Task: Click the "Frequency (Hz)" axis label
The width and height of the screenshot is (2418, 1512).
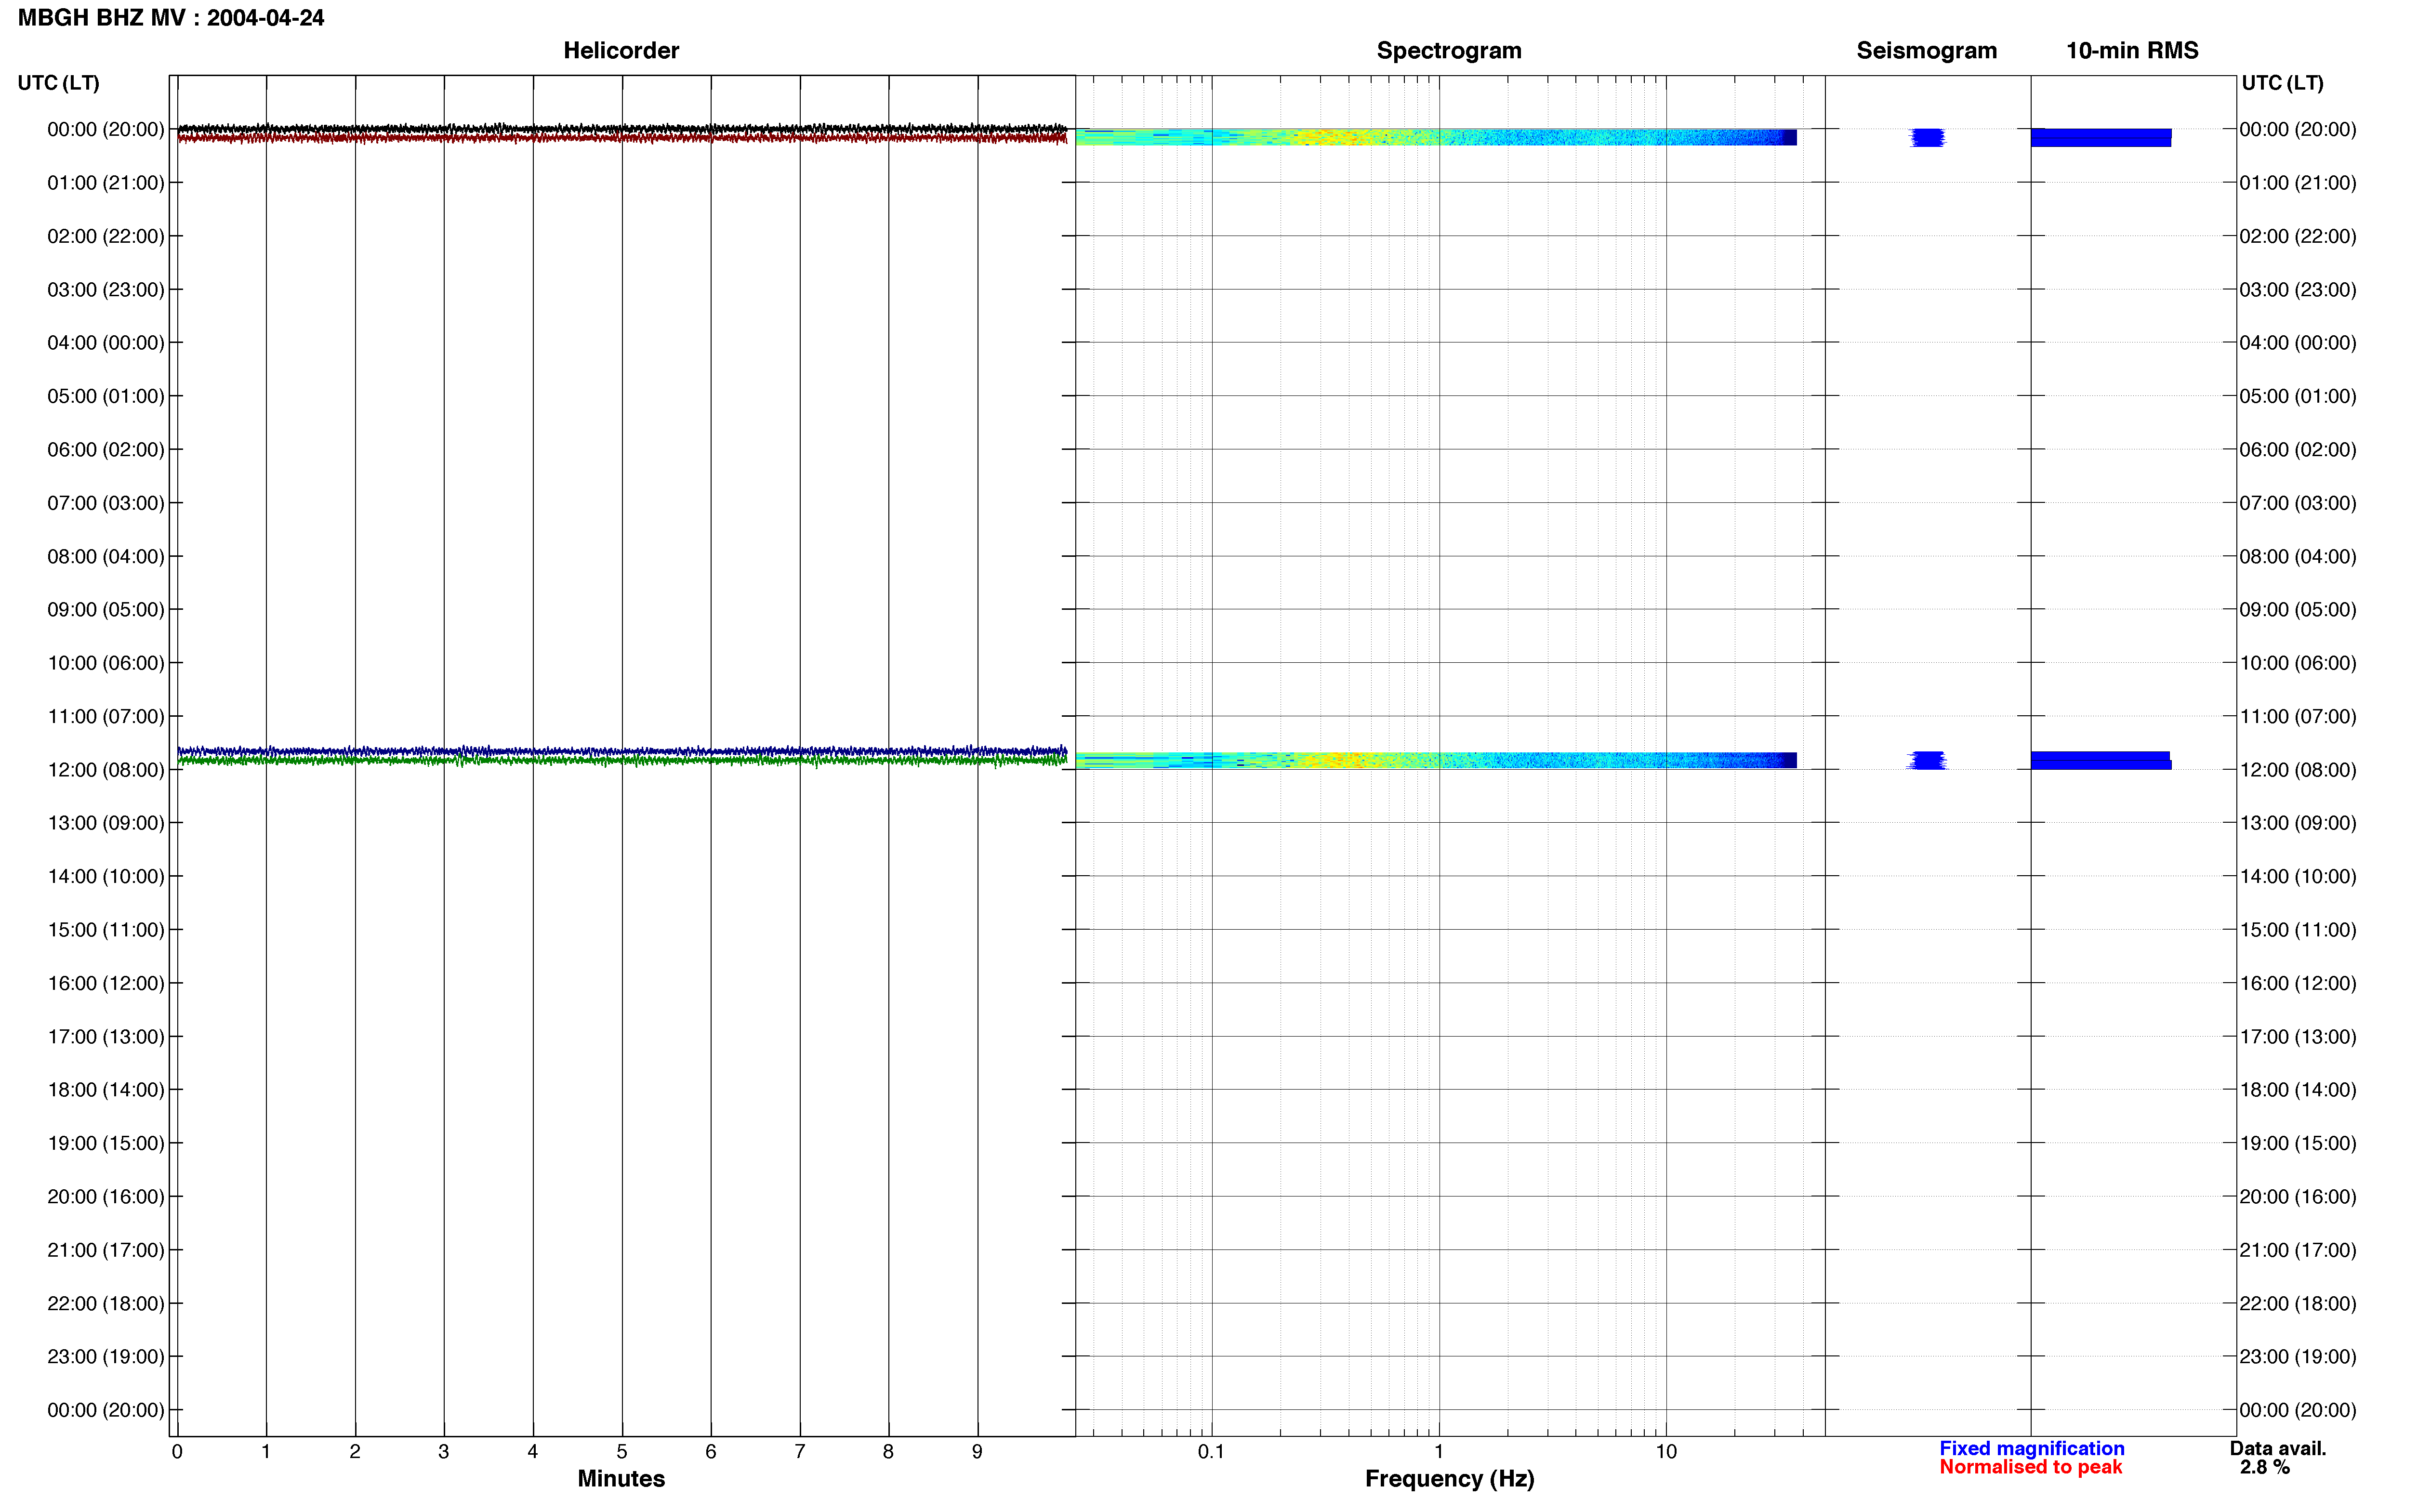Action: click(1449, 1479)
